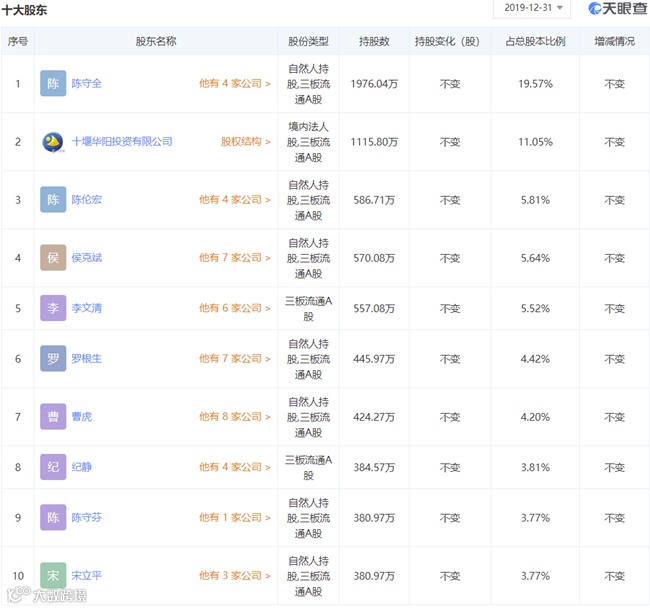The height and width of the screenshot is (609, 650).
Task: Open shareholder 陈守芬 profile link
Action: click(87, 517)
